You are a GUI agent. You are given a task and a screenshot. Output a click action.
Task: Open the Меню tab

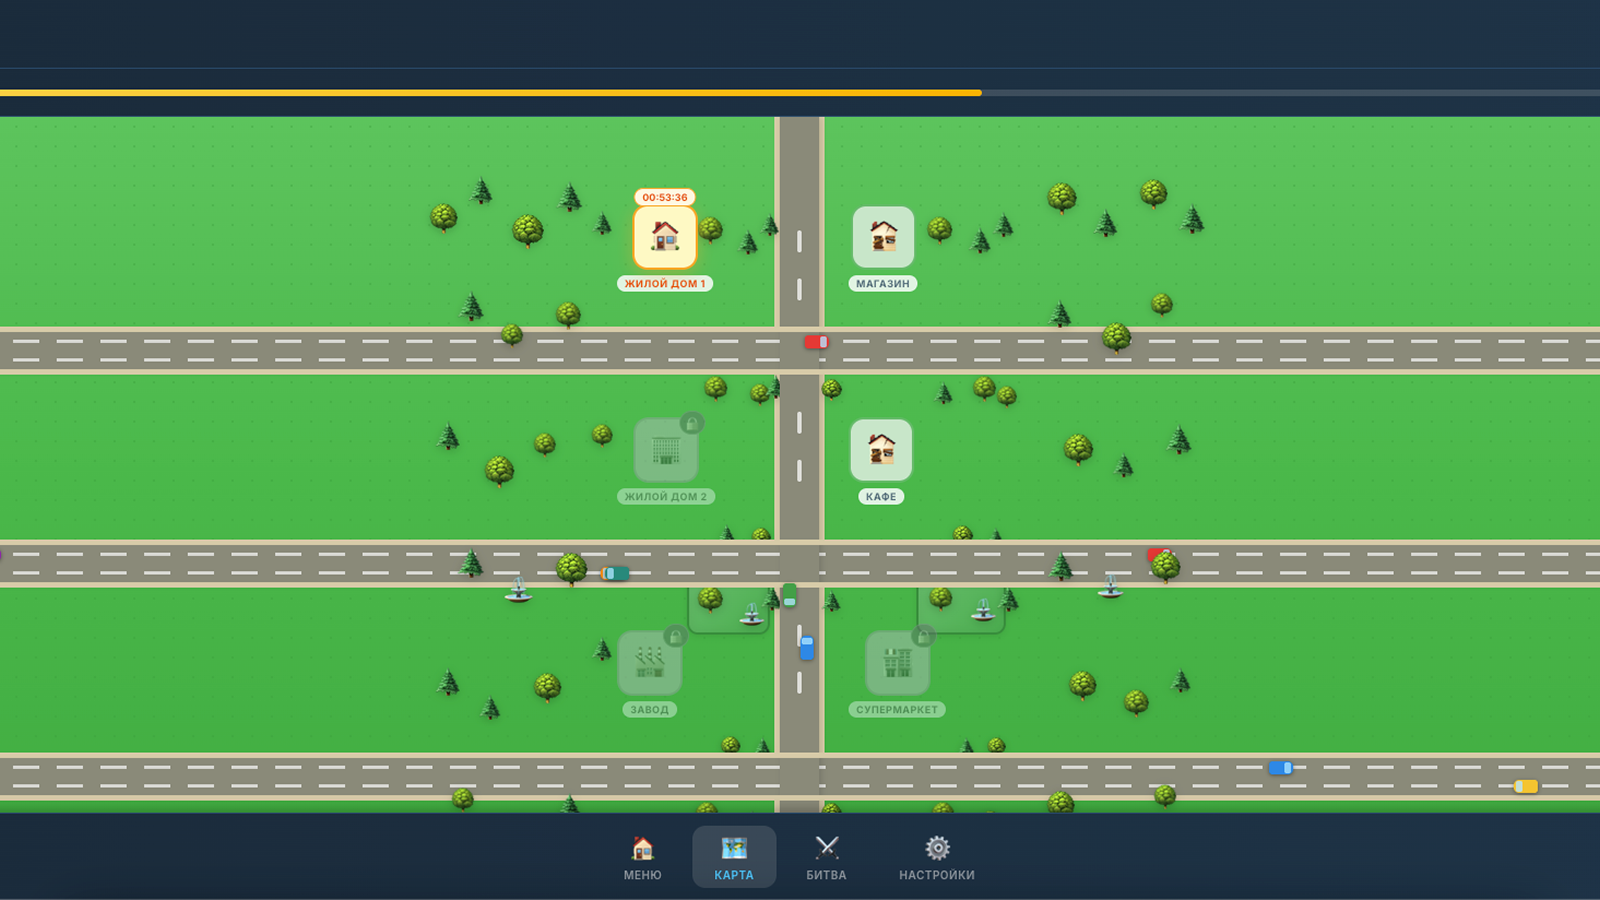(640, 857)
